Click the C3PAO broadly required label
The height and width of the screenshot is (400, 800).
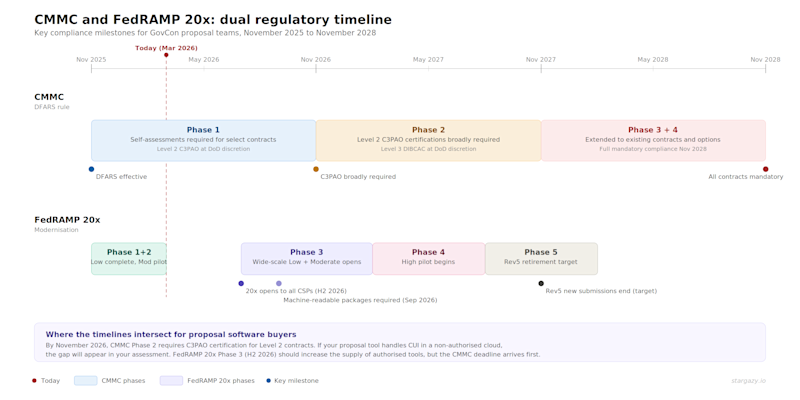(358, 177)
